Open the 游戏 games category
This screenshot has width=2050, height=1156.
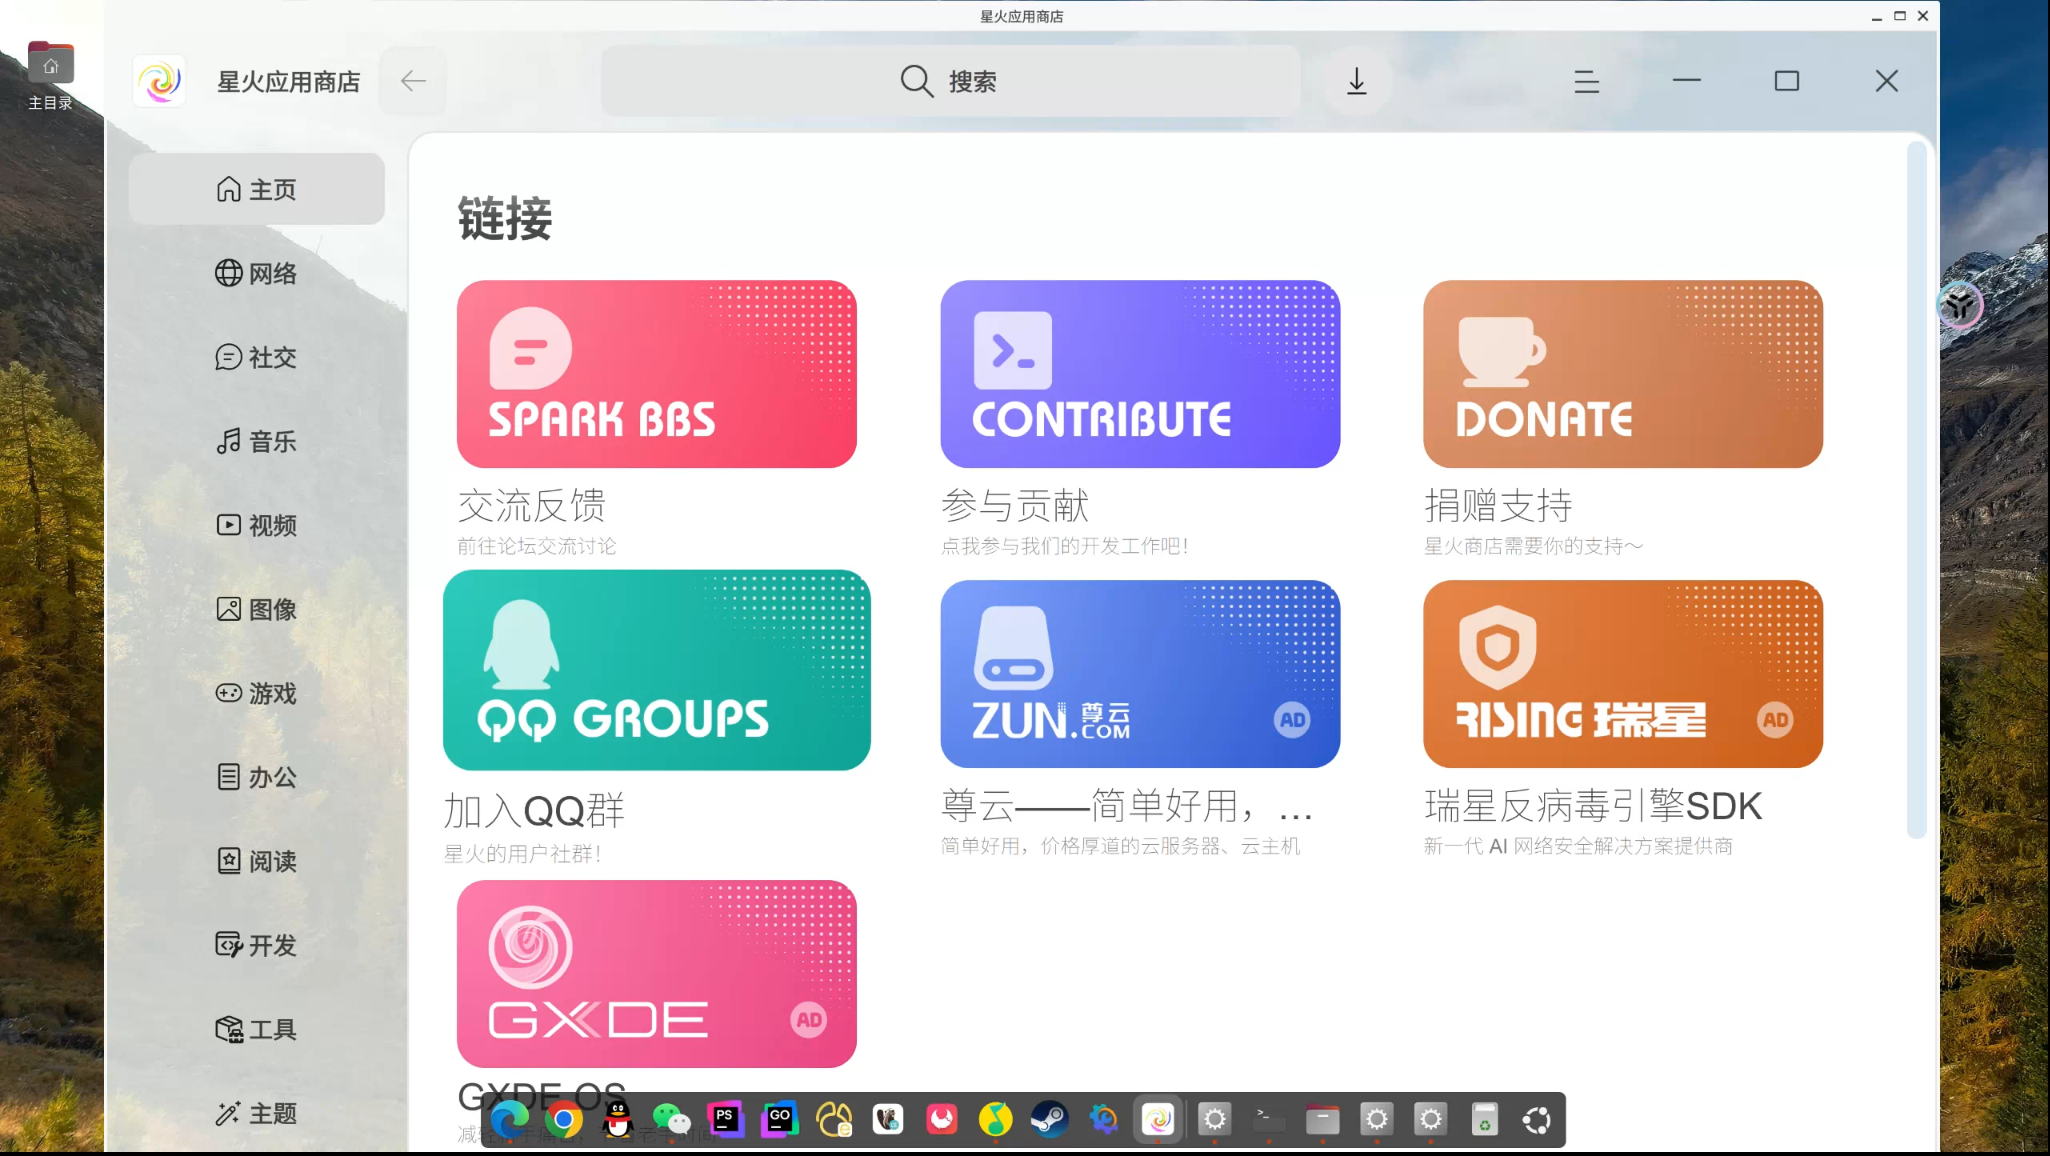(x=256, y=693)
